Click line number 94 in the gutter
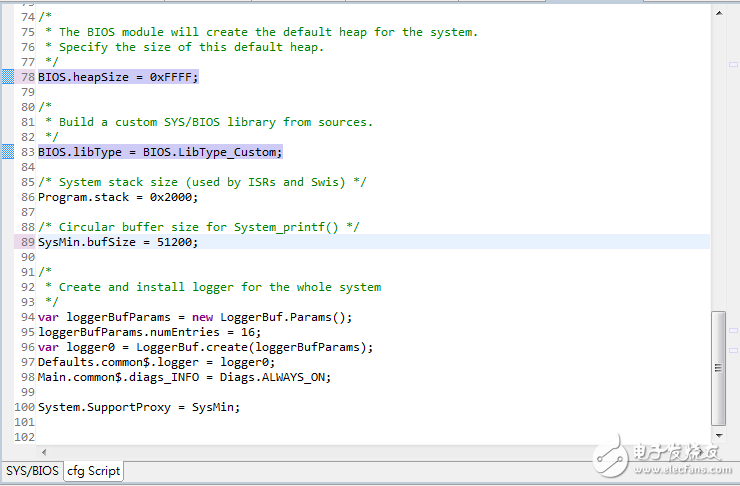Viewport: 740px width, 486px height. click(x=28, y=317)
